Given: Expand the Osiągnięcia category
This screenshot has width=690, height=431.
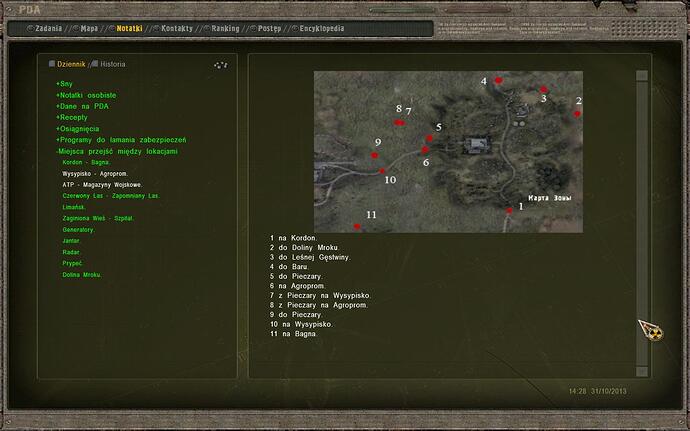Looking at the screenshot, I should click(x=77, y=129).
